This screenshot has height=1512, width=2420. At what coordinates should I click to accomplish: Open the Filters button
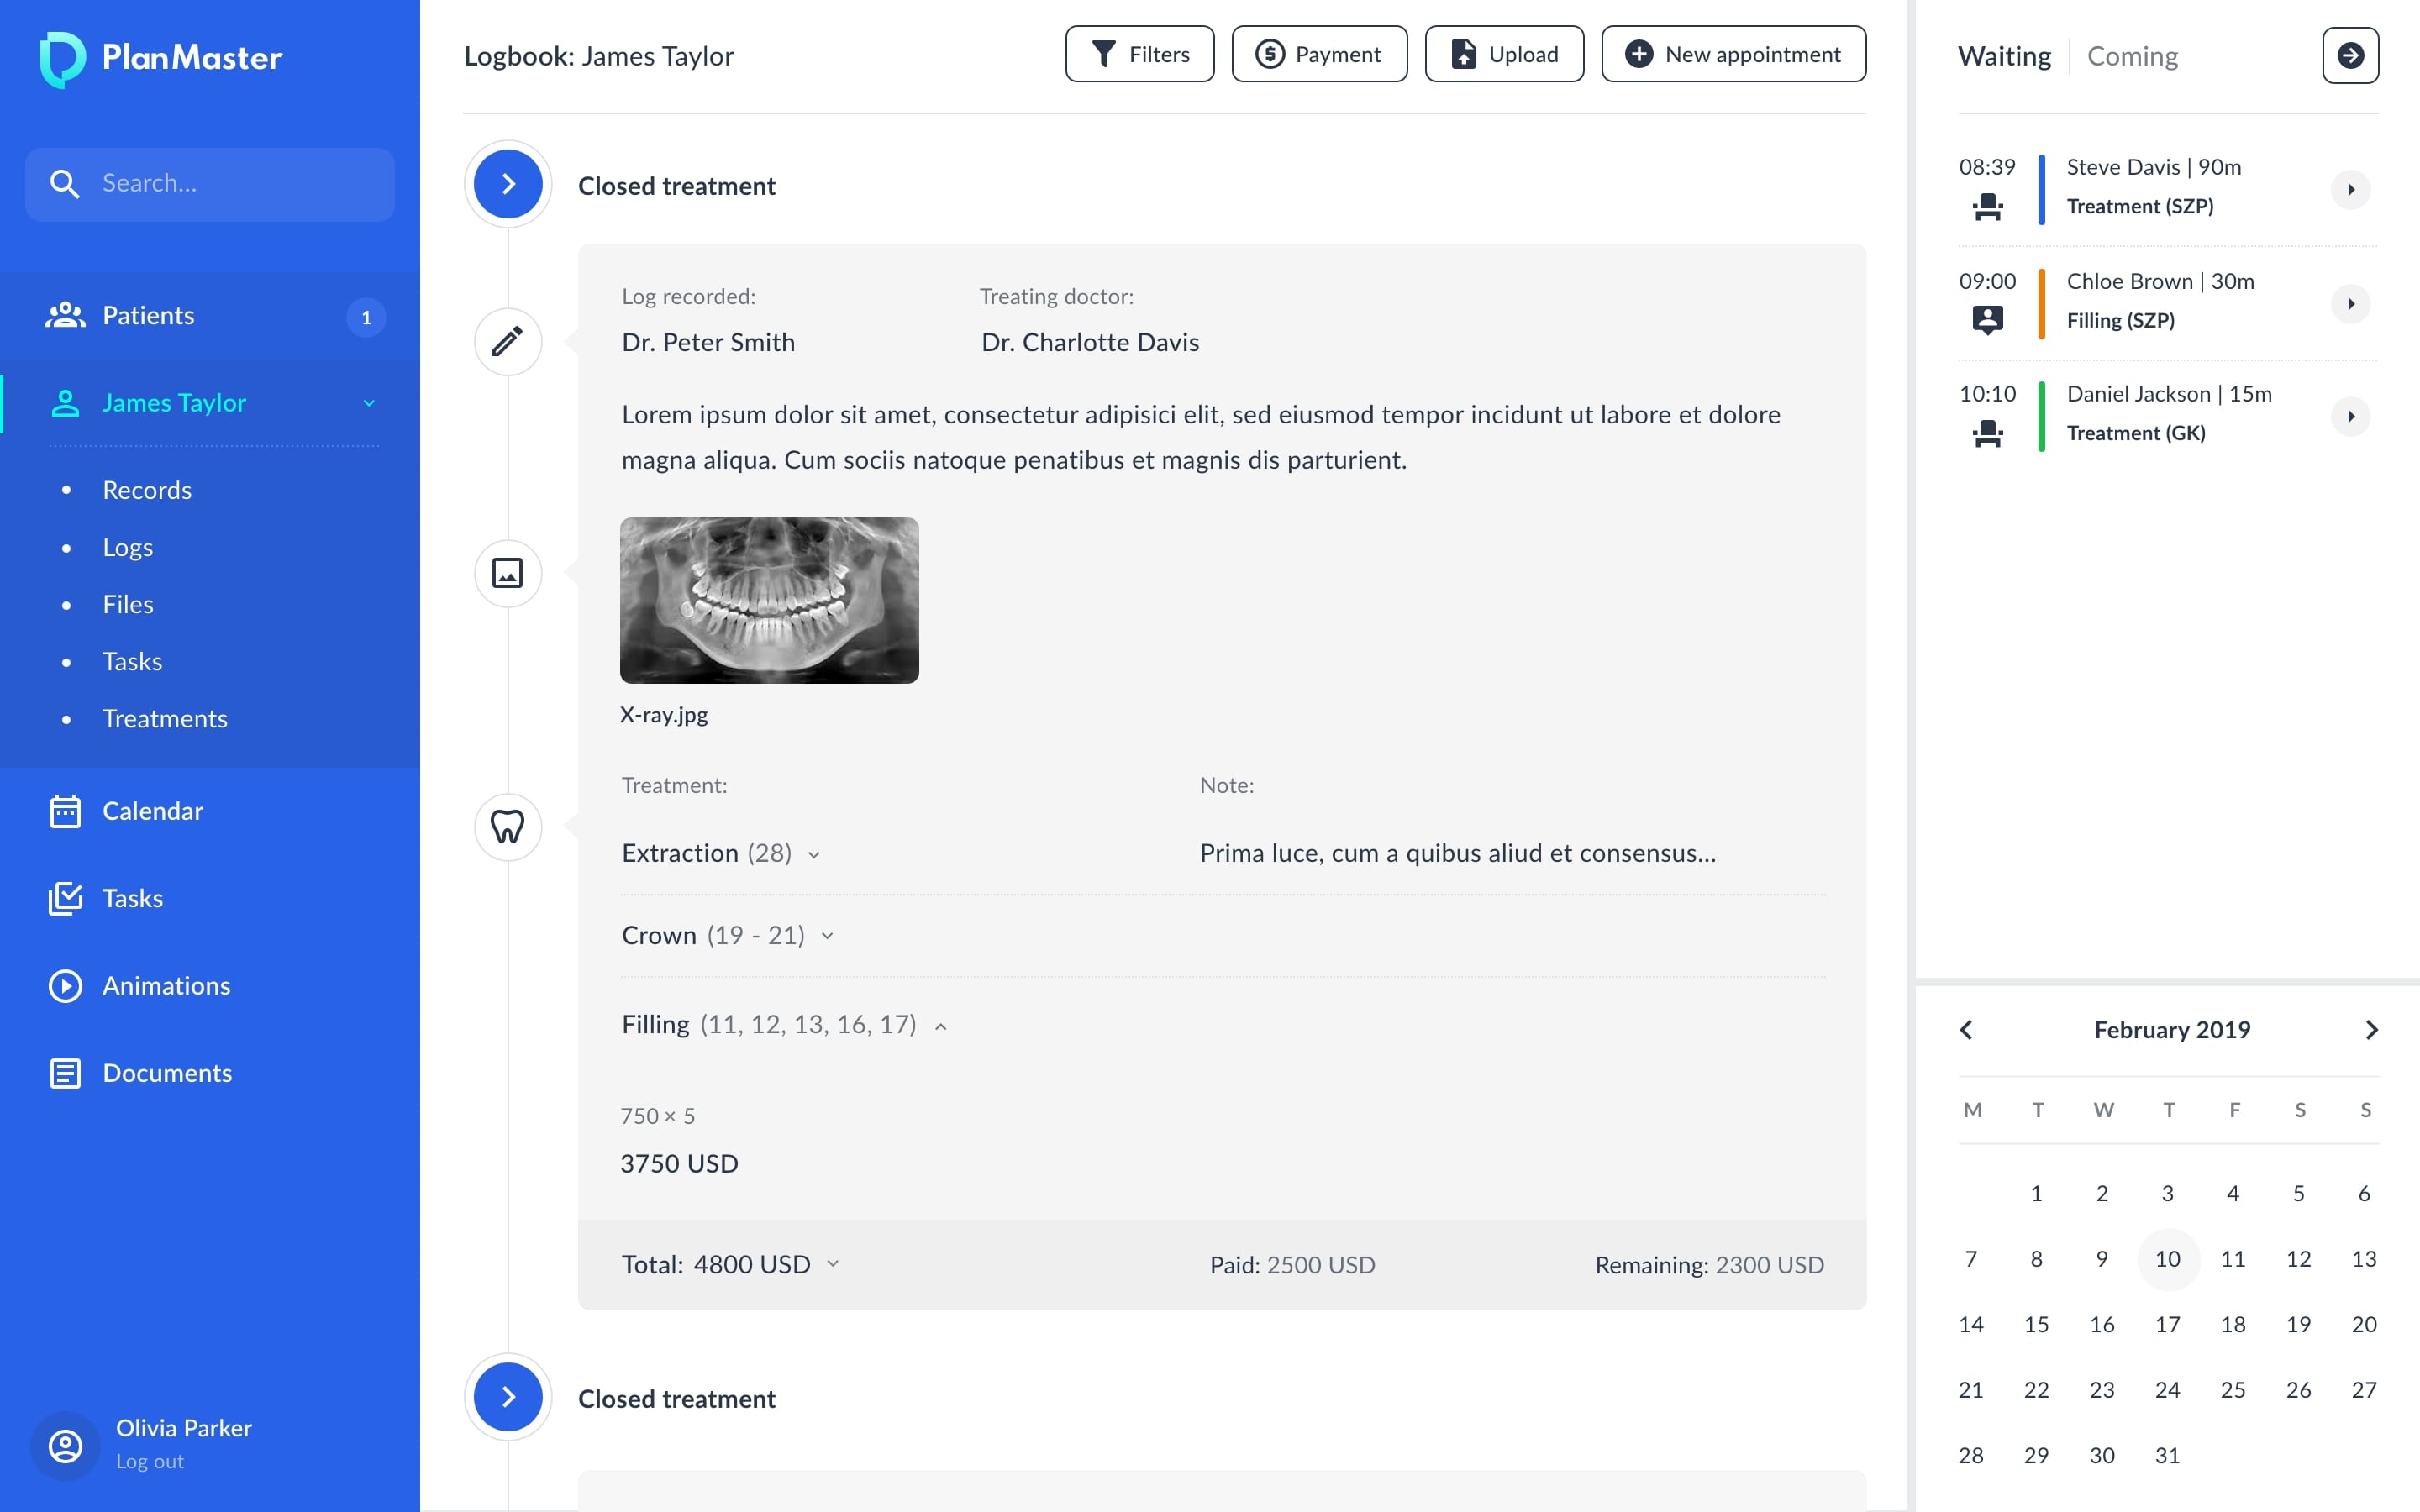[x=1139, y=54]
